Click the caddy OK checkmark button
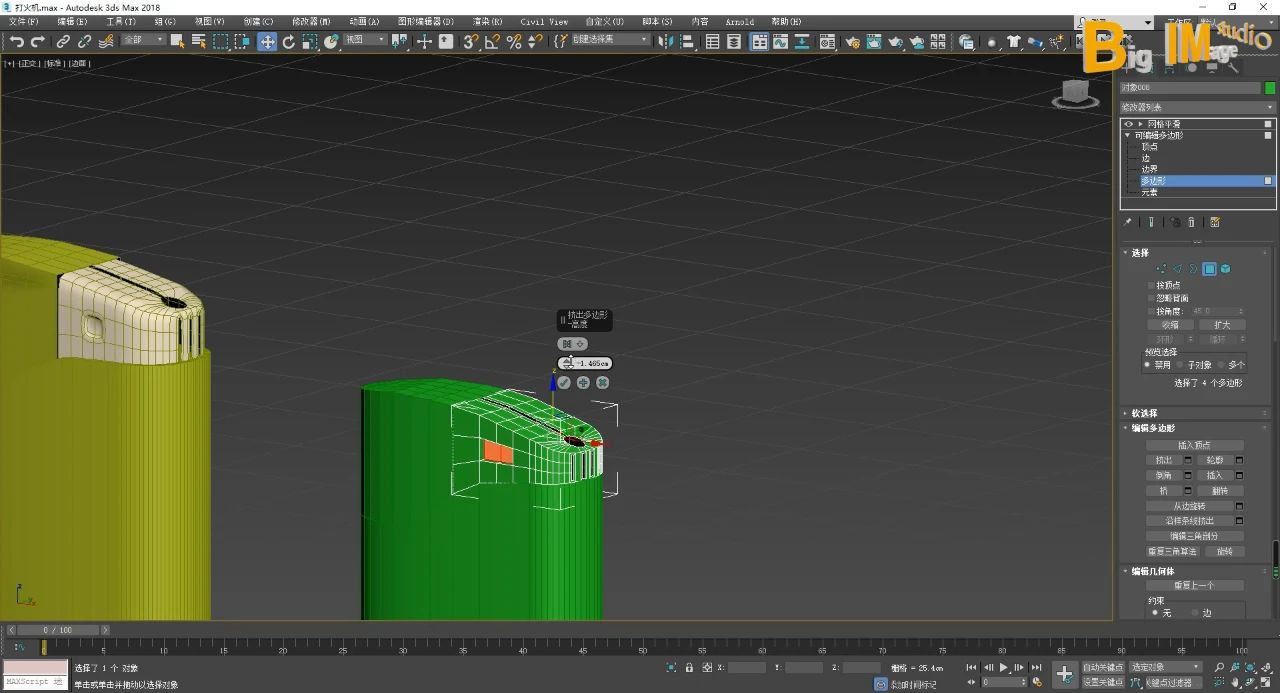Screen dimensions: 1280x693 click(564, 383)
